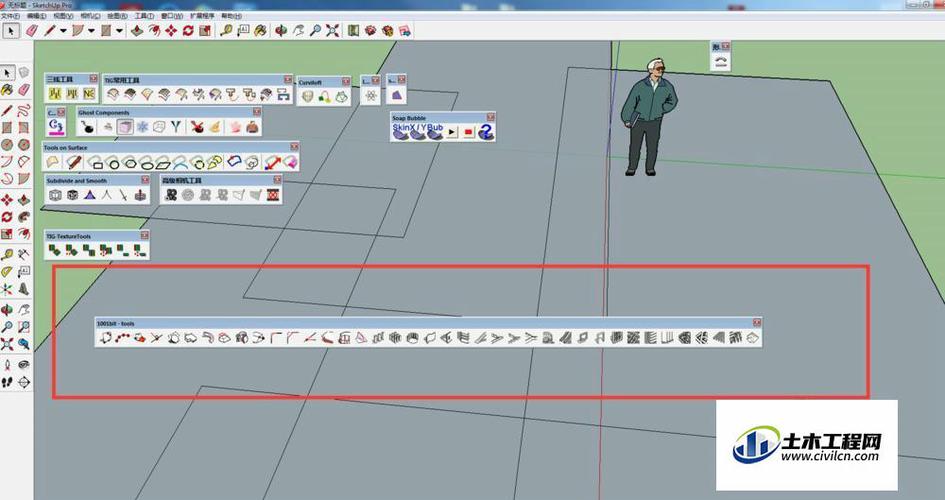
Task: Open the 编辑(E) menu
Action: 37,16
